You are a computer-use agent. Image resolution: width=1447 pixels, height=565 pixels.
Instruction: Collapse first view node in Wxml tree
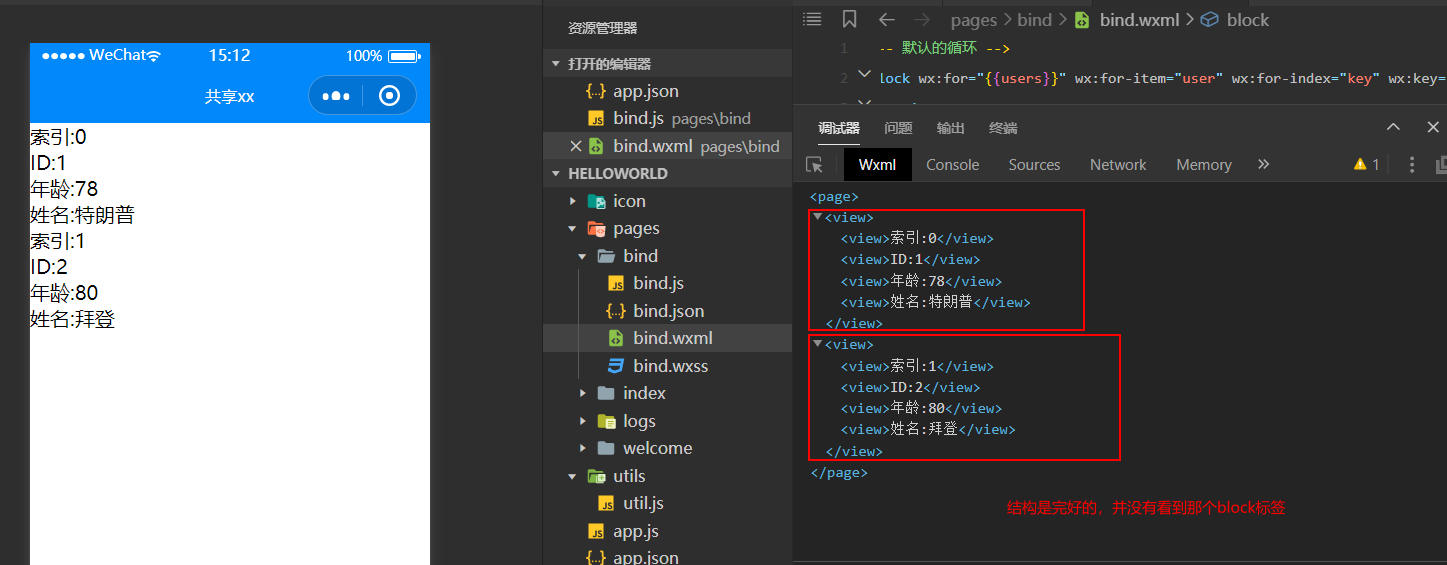tap(818, 216)
